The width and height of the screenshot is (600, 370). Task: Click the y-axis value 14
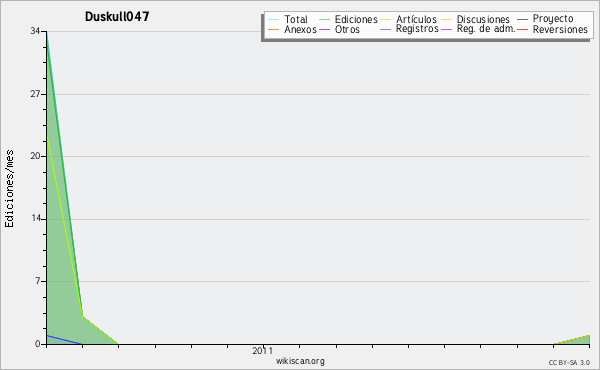point(36,218)
